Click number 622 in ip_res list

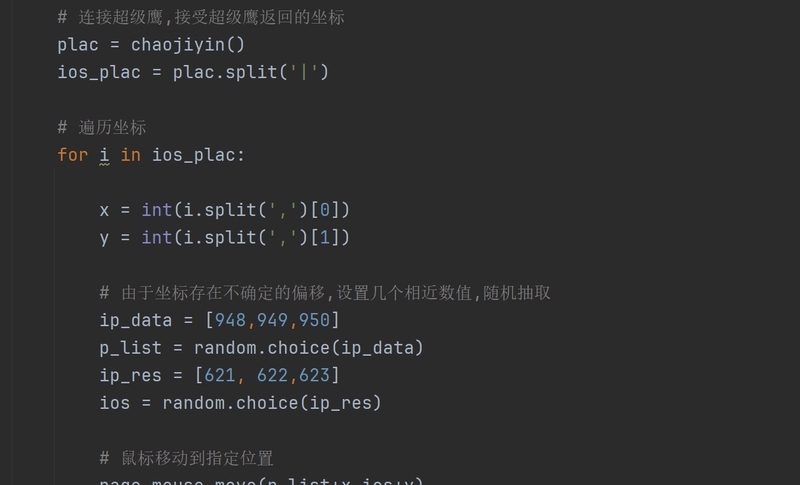pyautogui.click(x=272, y=375)
